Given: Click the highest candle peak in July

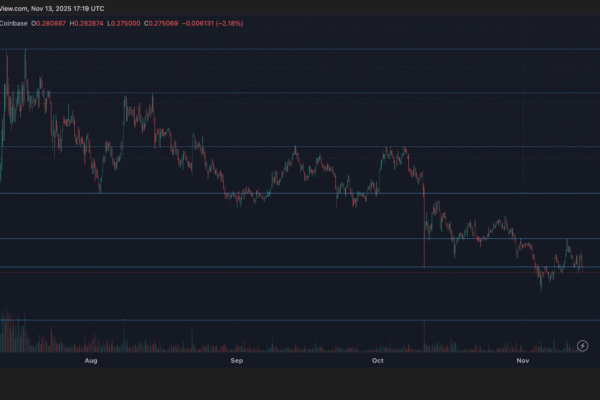Looking at the screenshot, I should [x=24, y=52].
